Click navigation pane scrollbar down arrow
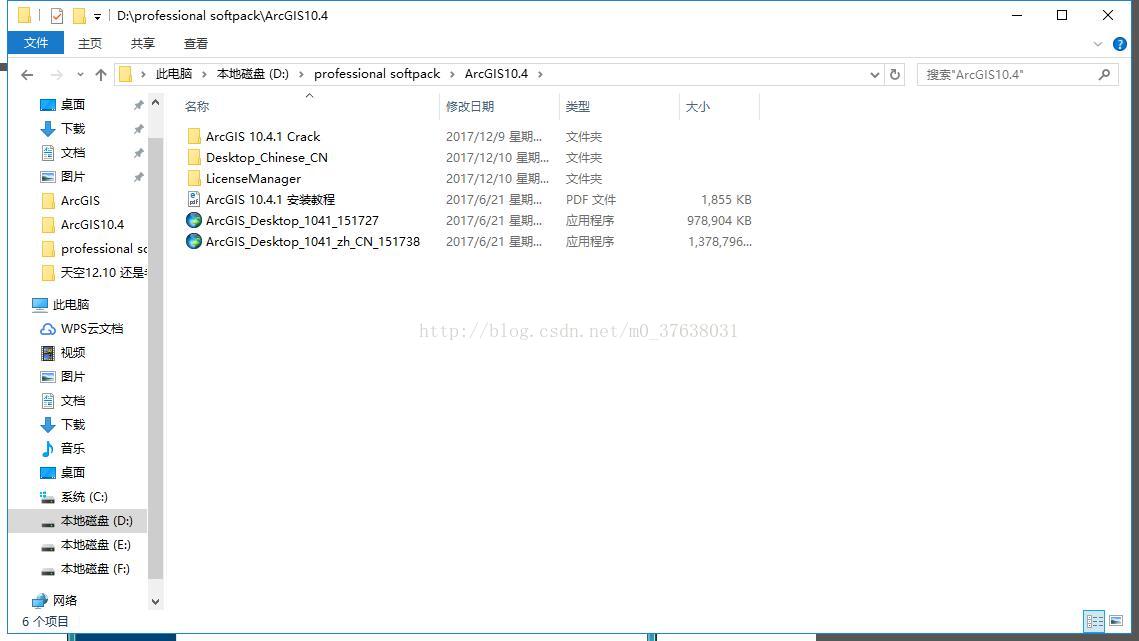This screenshot has height=641, width=1139. pos(155,602)
